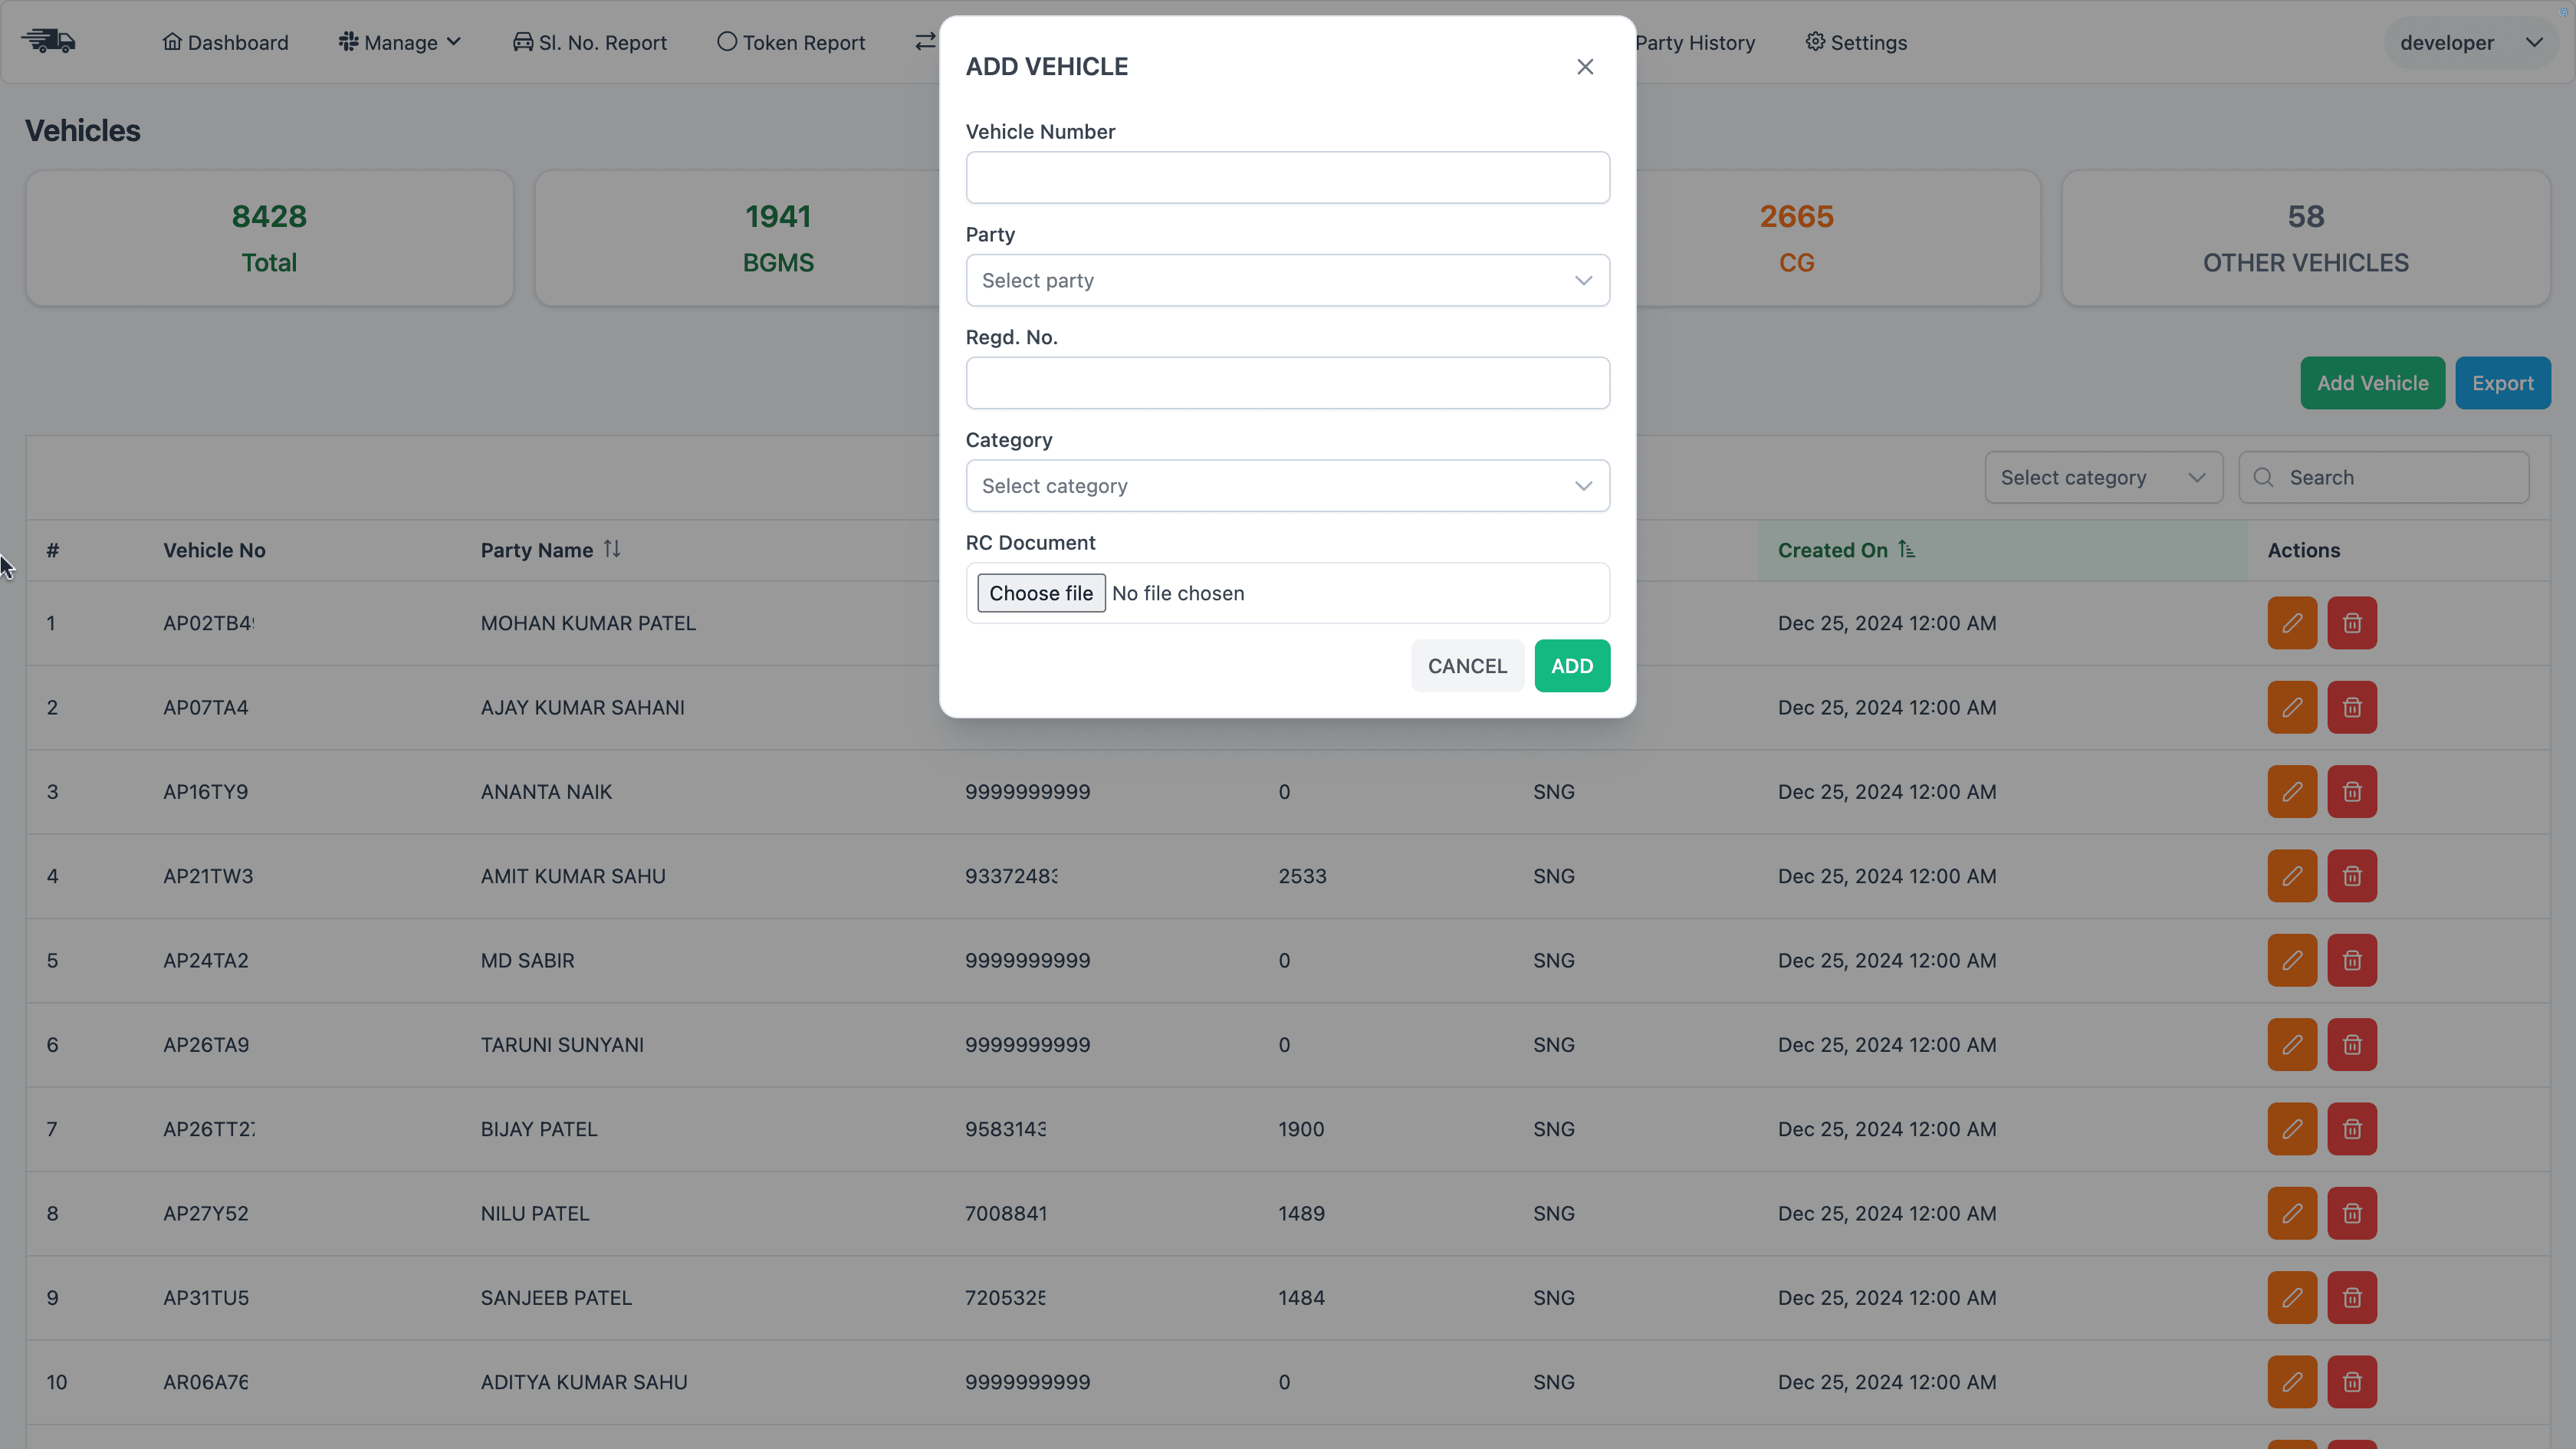2576x1449 pixels.
Task: Navigate to Party History
Action: [x=1695, y=41]
